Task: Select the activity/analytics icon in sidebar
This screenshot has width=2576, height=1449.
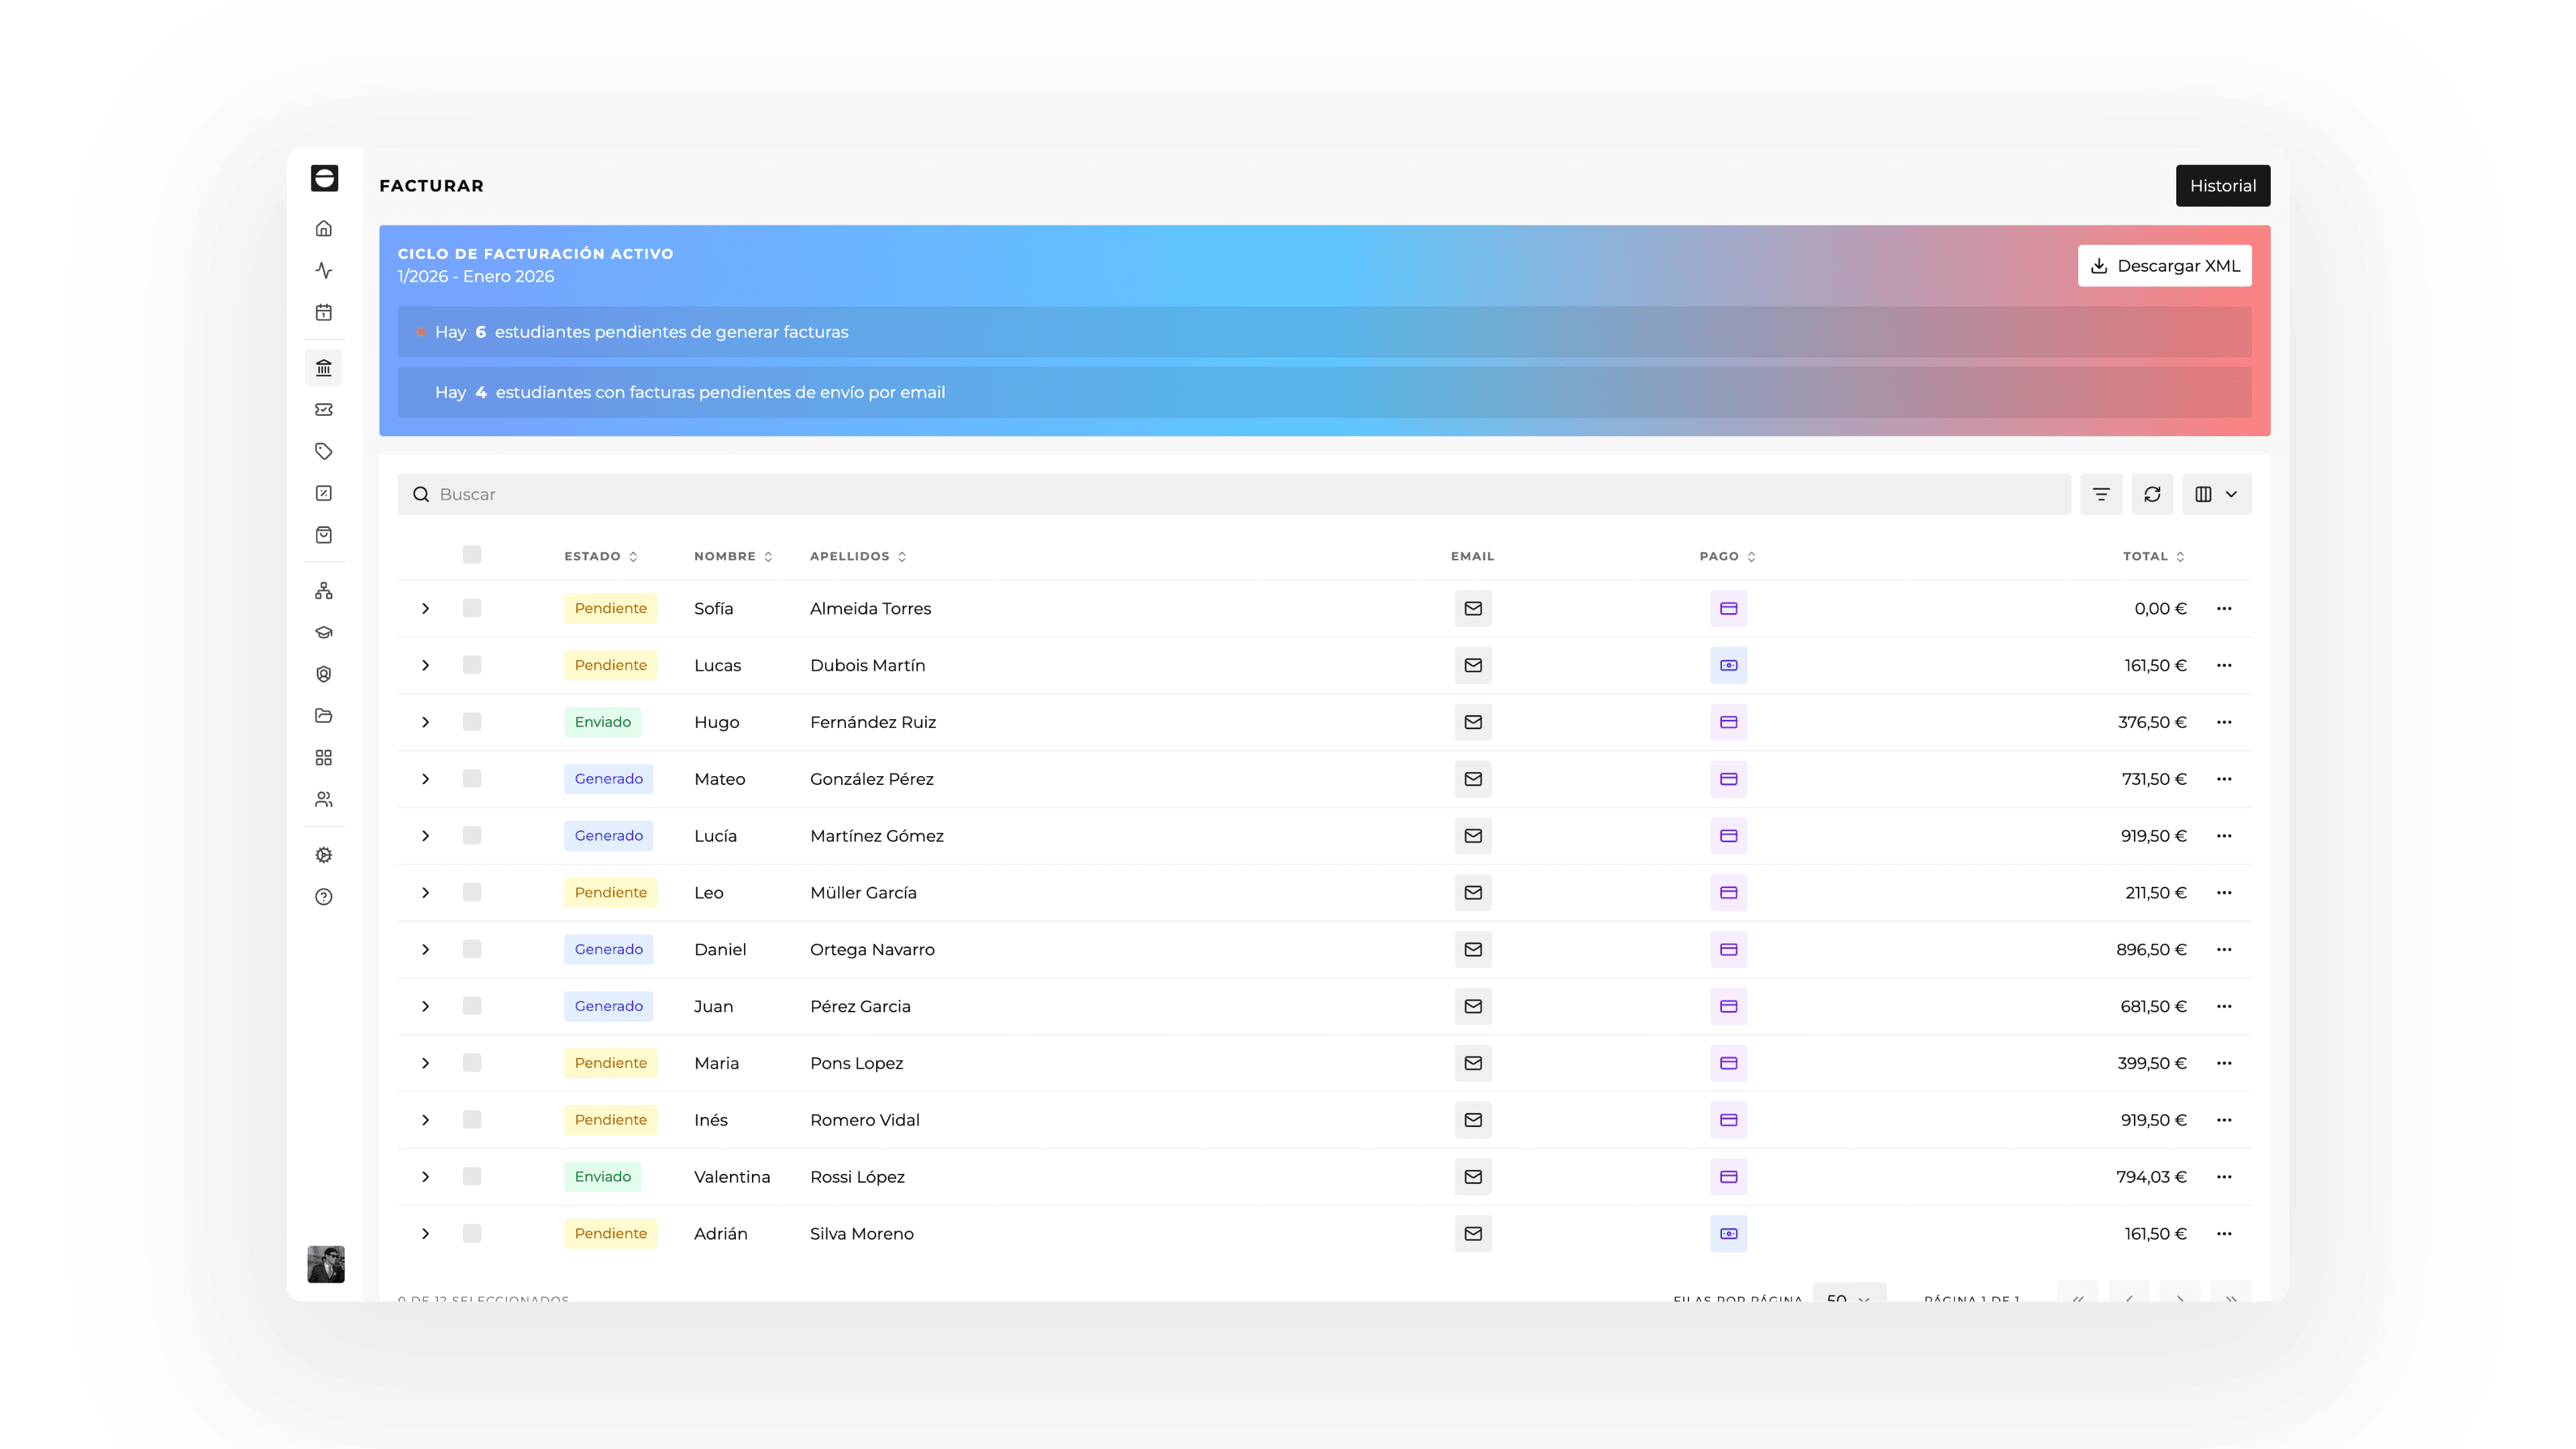Action: (324, 270)
